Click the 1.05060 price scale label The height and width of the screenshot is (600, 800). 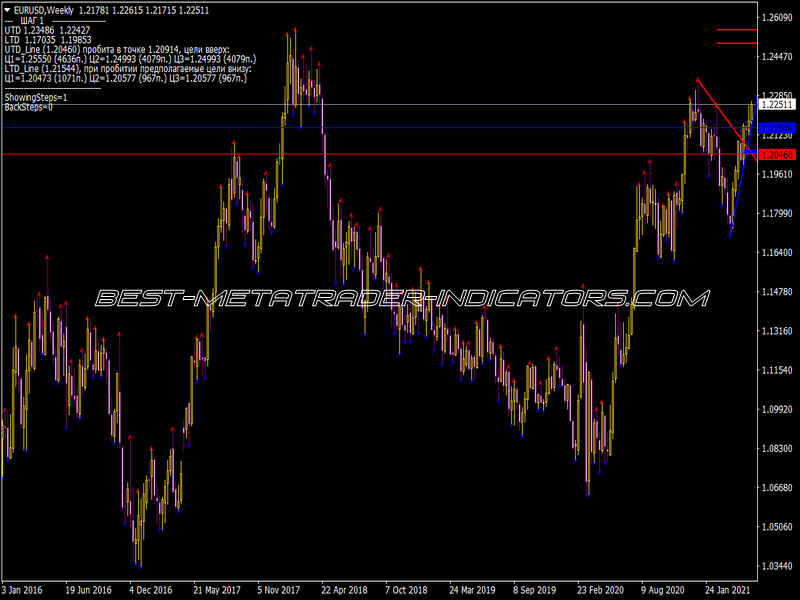pyautogui.click(x=777, y=527)
